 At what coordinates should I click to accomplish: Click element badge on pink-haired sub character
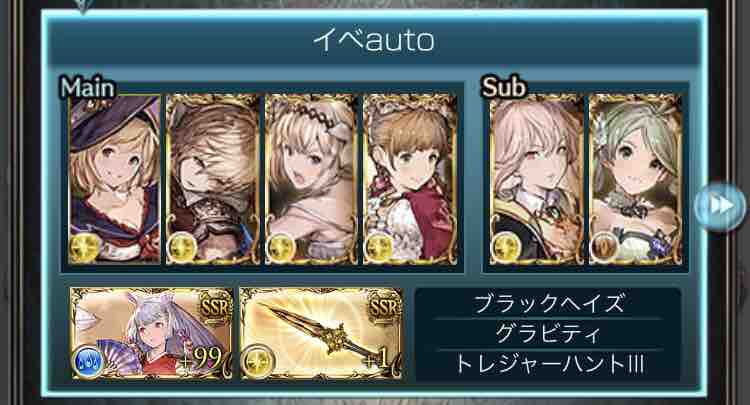pos(507,247)
